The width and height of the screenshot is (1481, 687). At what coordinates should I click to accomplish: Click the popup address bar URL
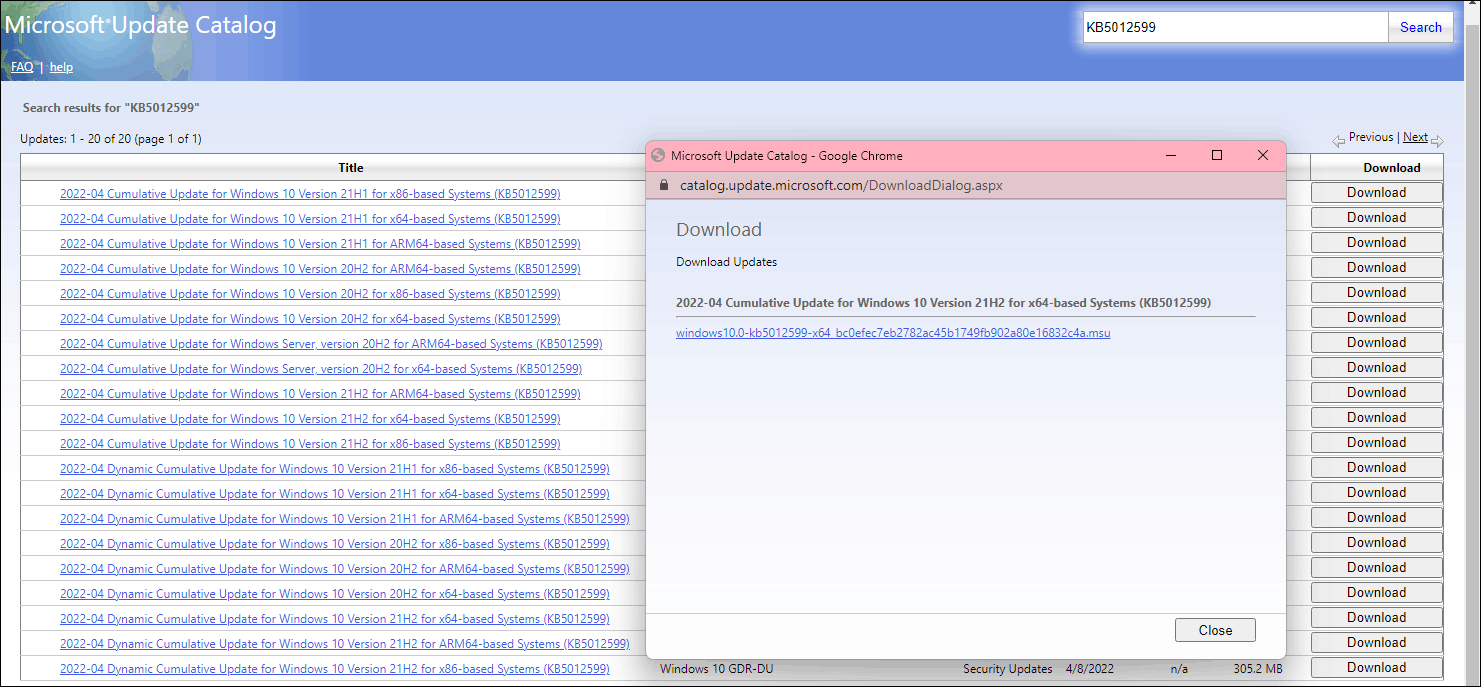[x=841, y=185]
